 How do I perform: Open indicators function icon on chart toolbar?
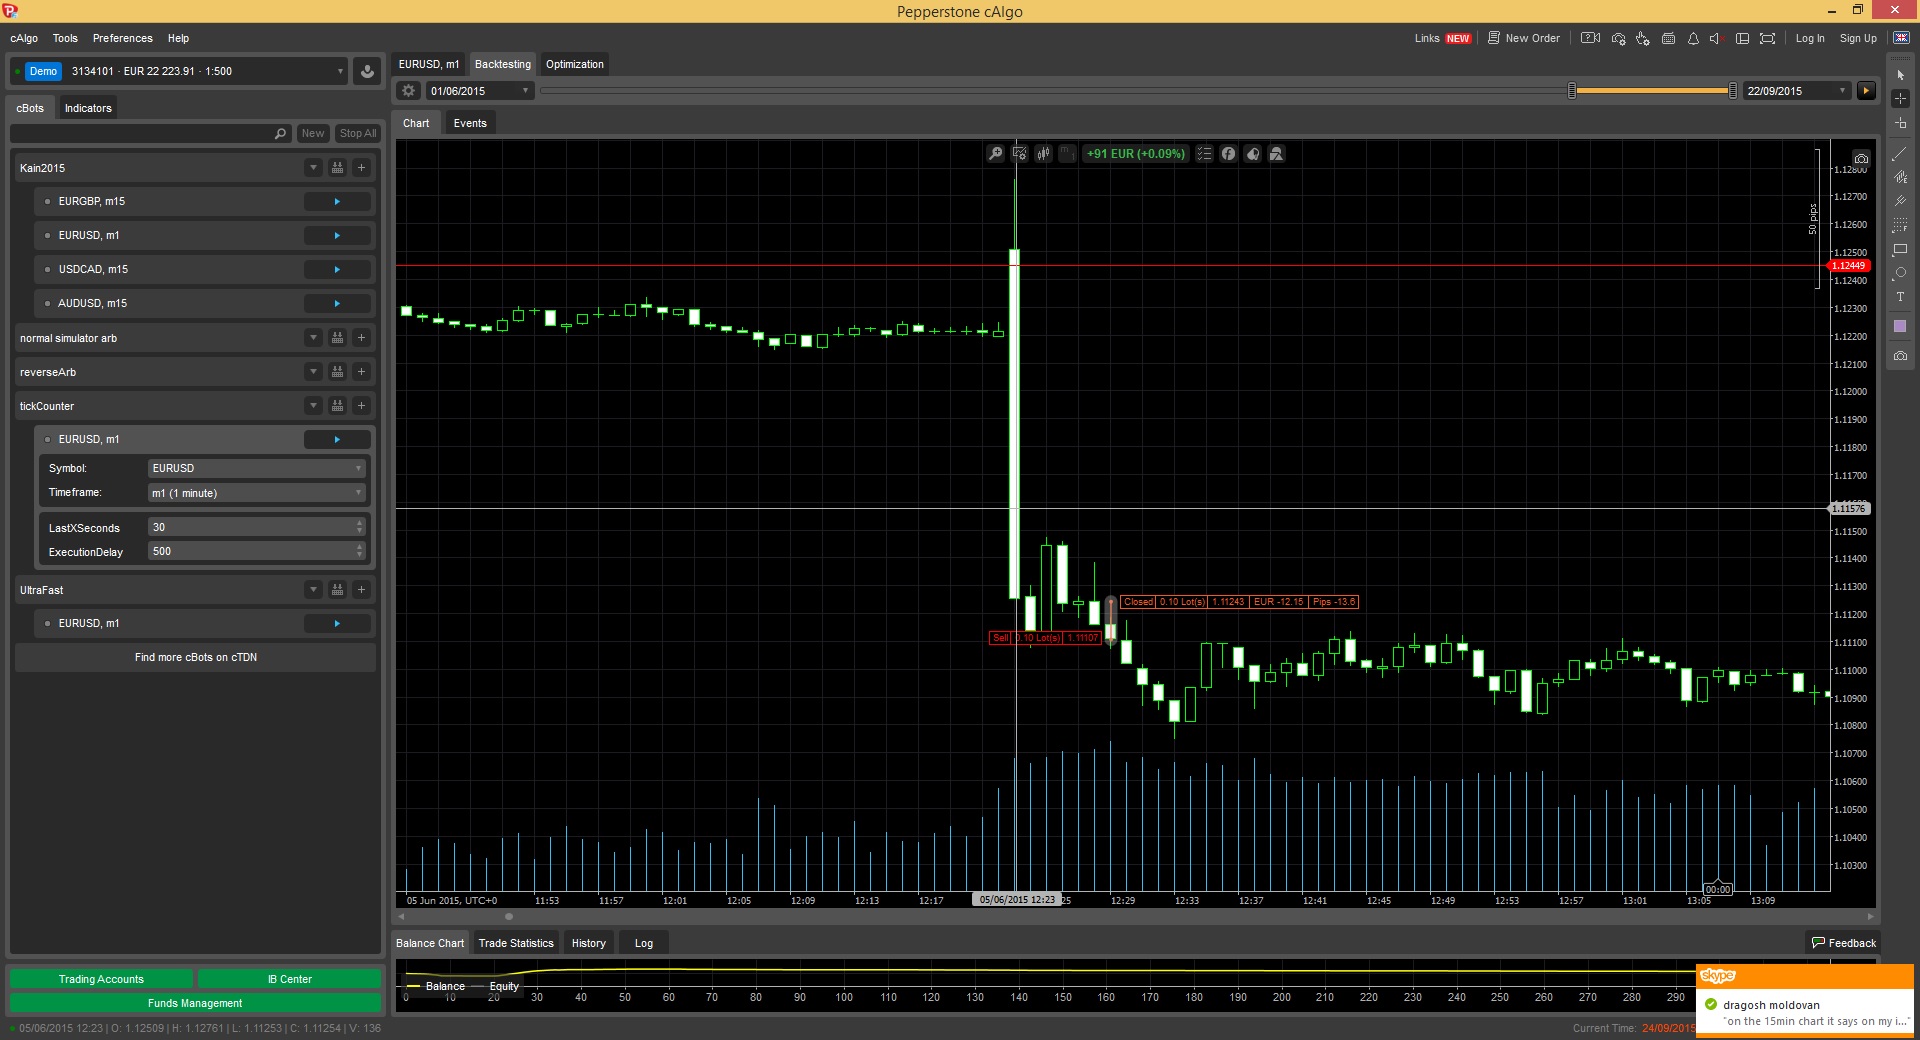tap(1228, 154)
